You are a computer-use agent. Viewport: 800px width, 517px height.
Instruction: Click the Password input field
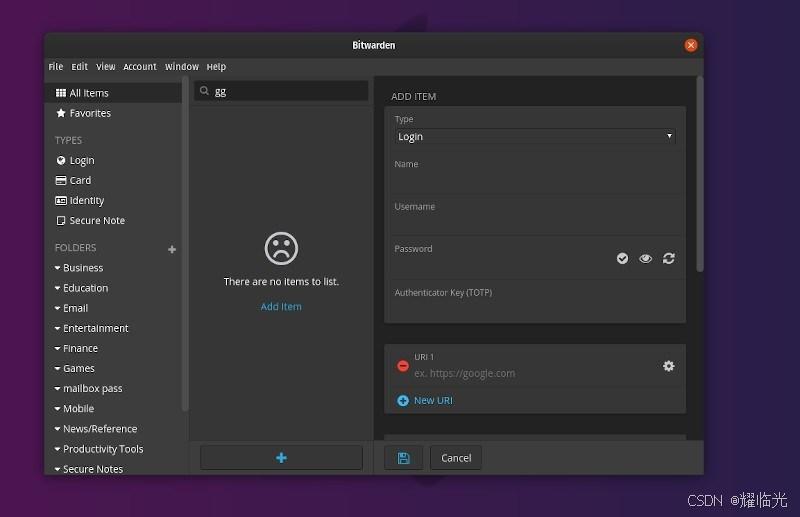point(501,265)
